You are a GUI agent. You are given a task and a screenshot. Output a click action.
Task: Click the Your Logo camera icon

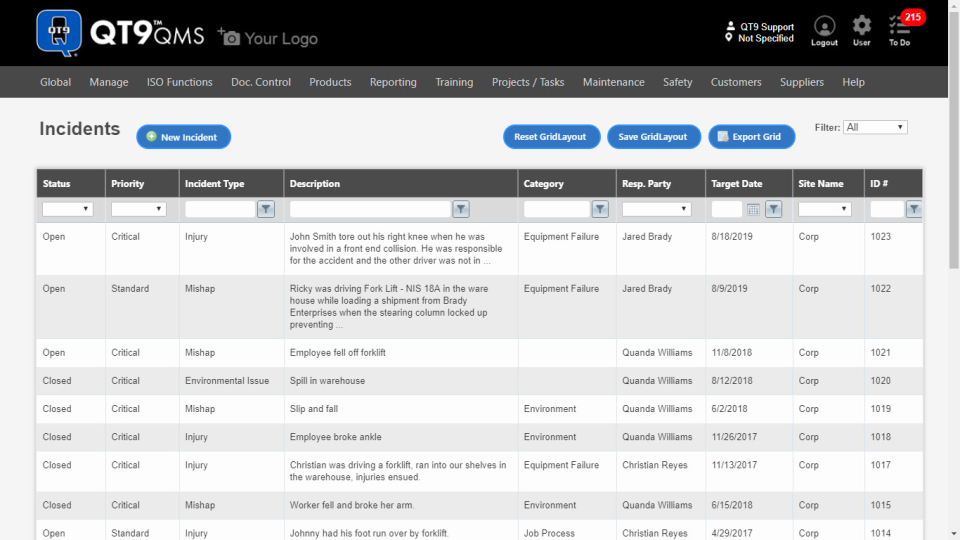tap(230, 37)
